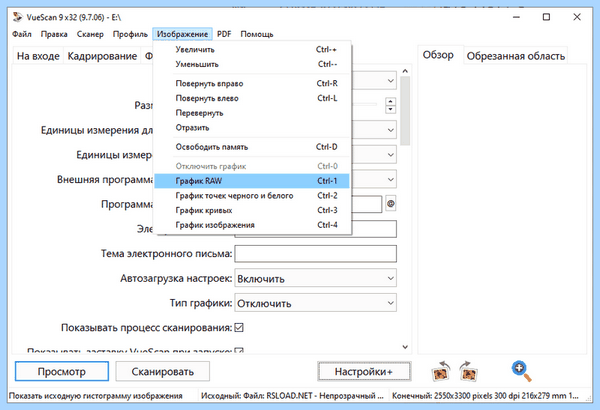600x410 pixels.
Task: Click the scrollbar up arrow
Action: pos(405,71)
